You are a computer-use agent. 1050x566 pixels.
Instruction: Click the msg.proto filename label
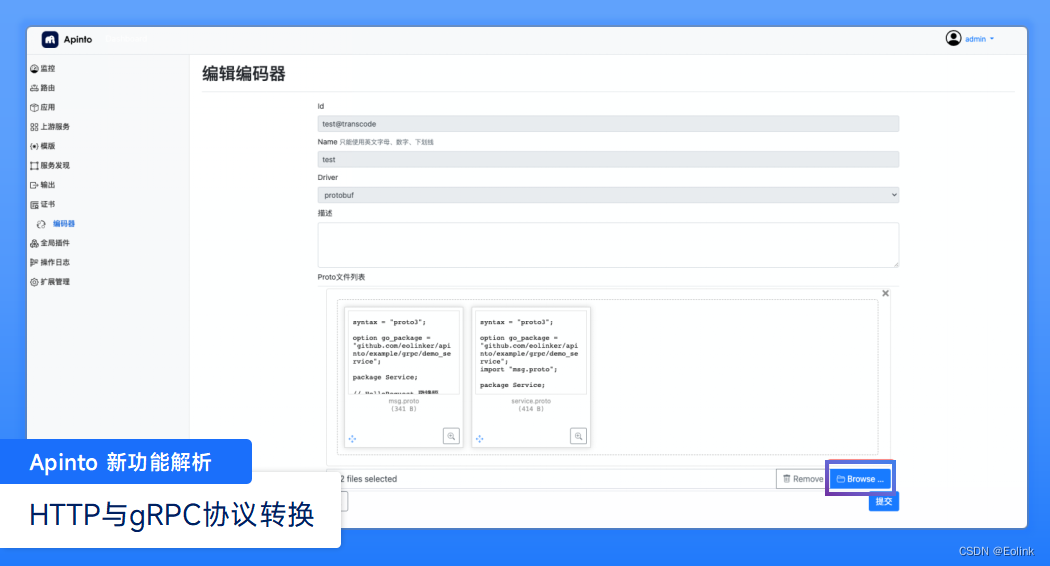click(x=404, y=401)
